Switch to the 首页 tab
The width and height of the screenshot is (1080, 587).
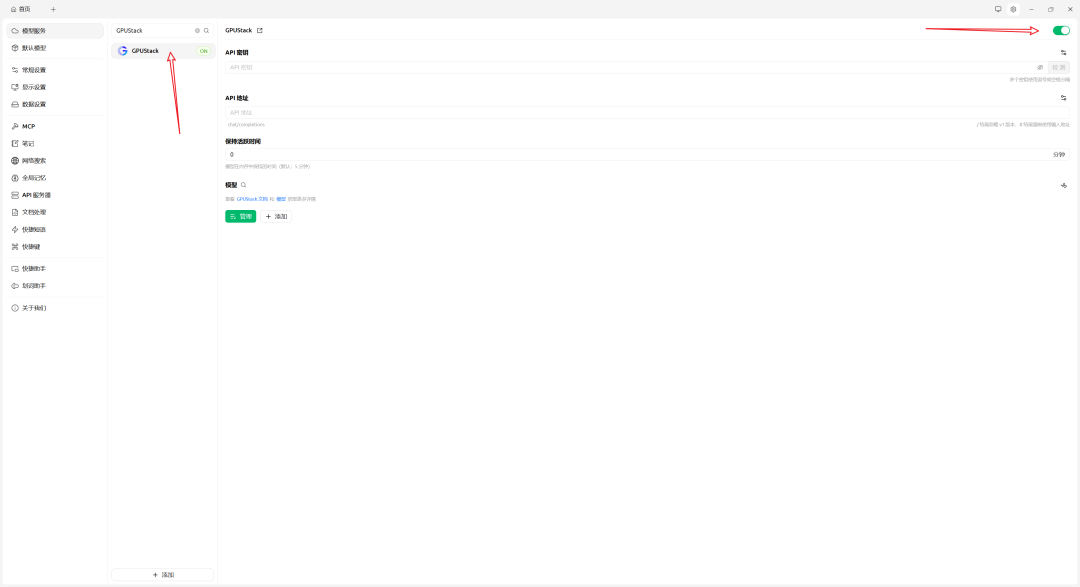[x=21, y=9]
